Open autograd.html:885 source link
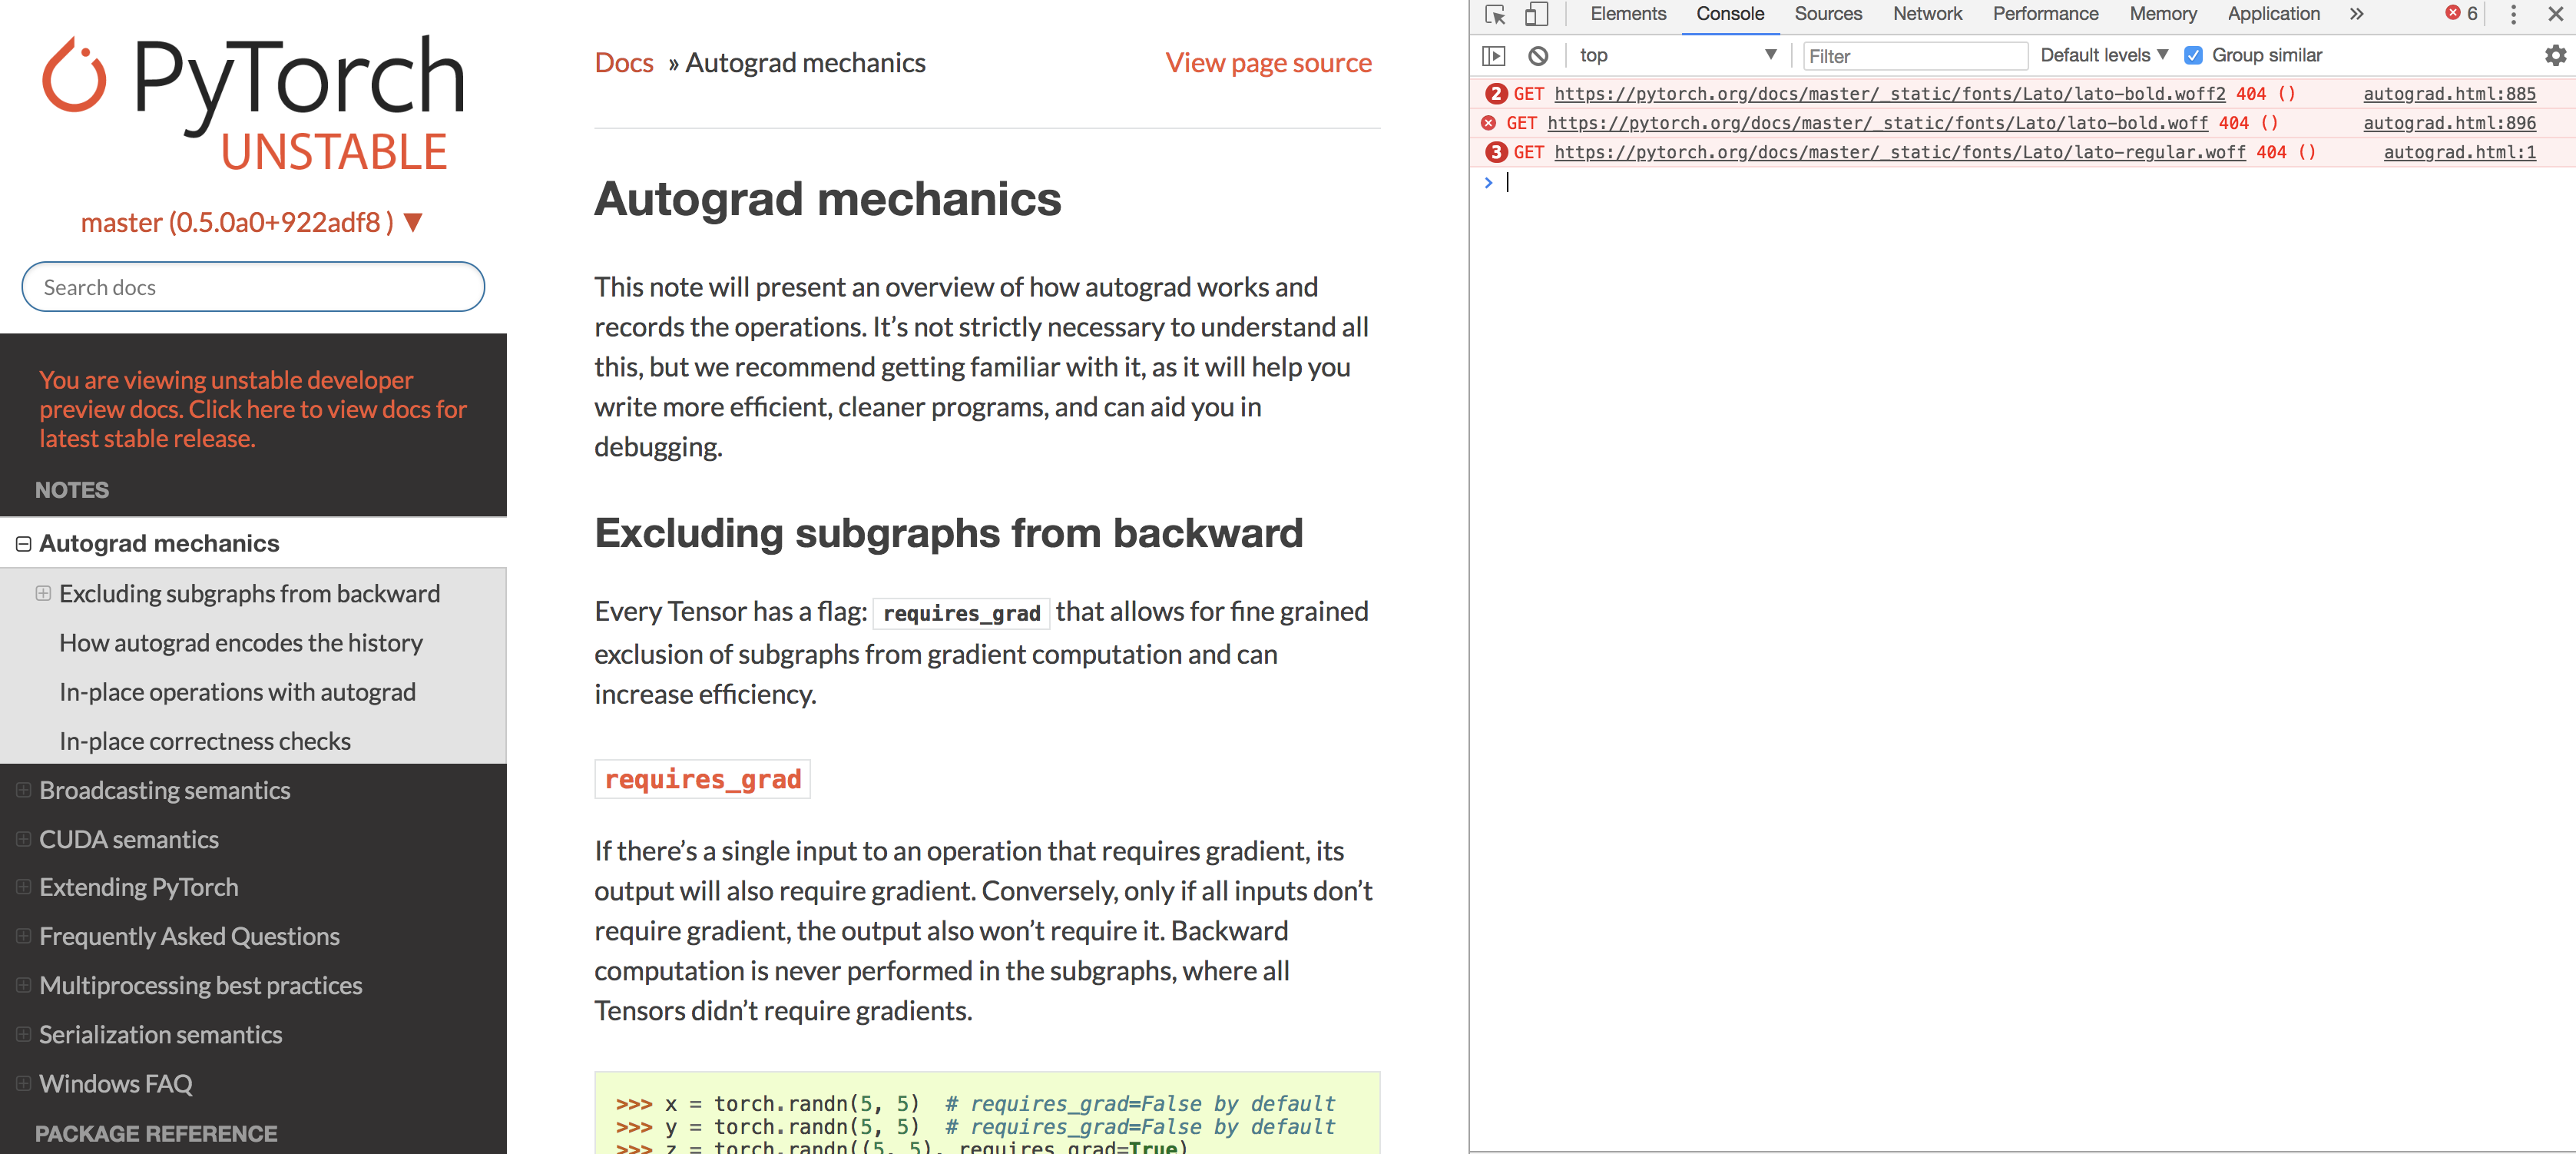 point(2449,94)
